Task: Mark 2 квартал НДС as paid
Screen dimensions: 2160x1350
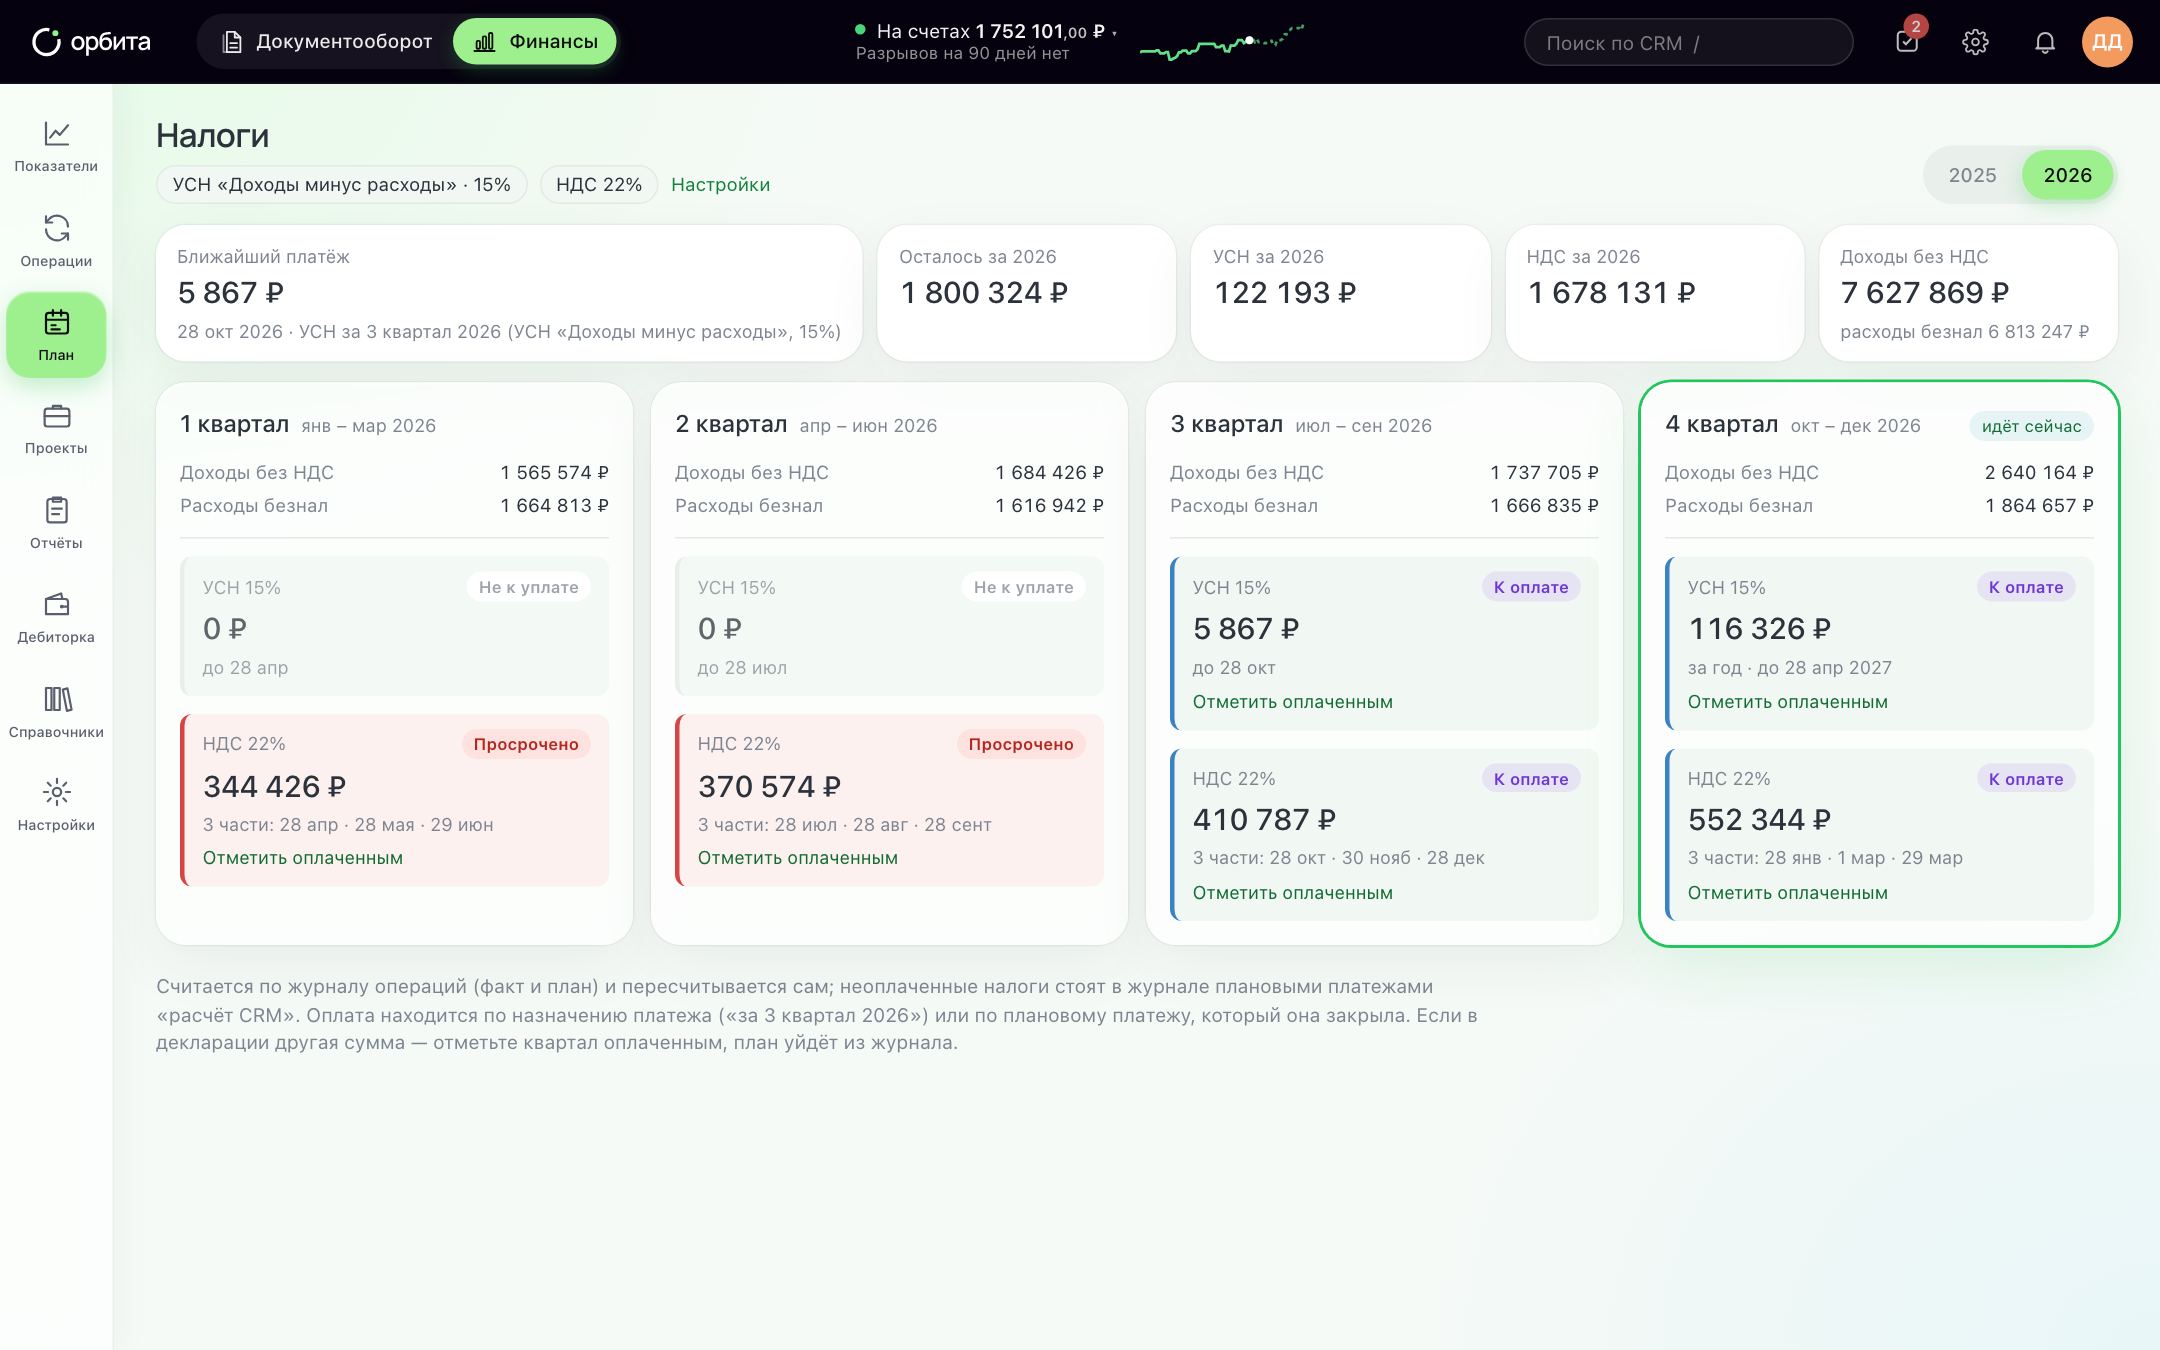Action: pos(797,858)
